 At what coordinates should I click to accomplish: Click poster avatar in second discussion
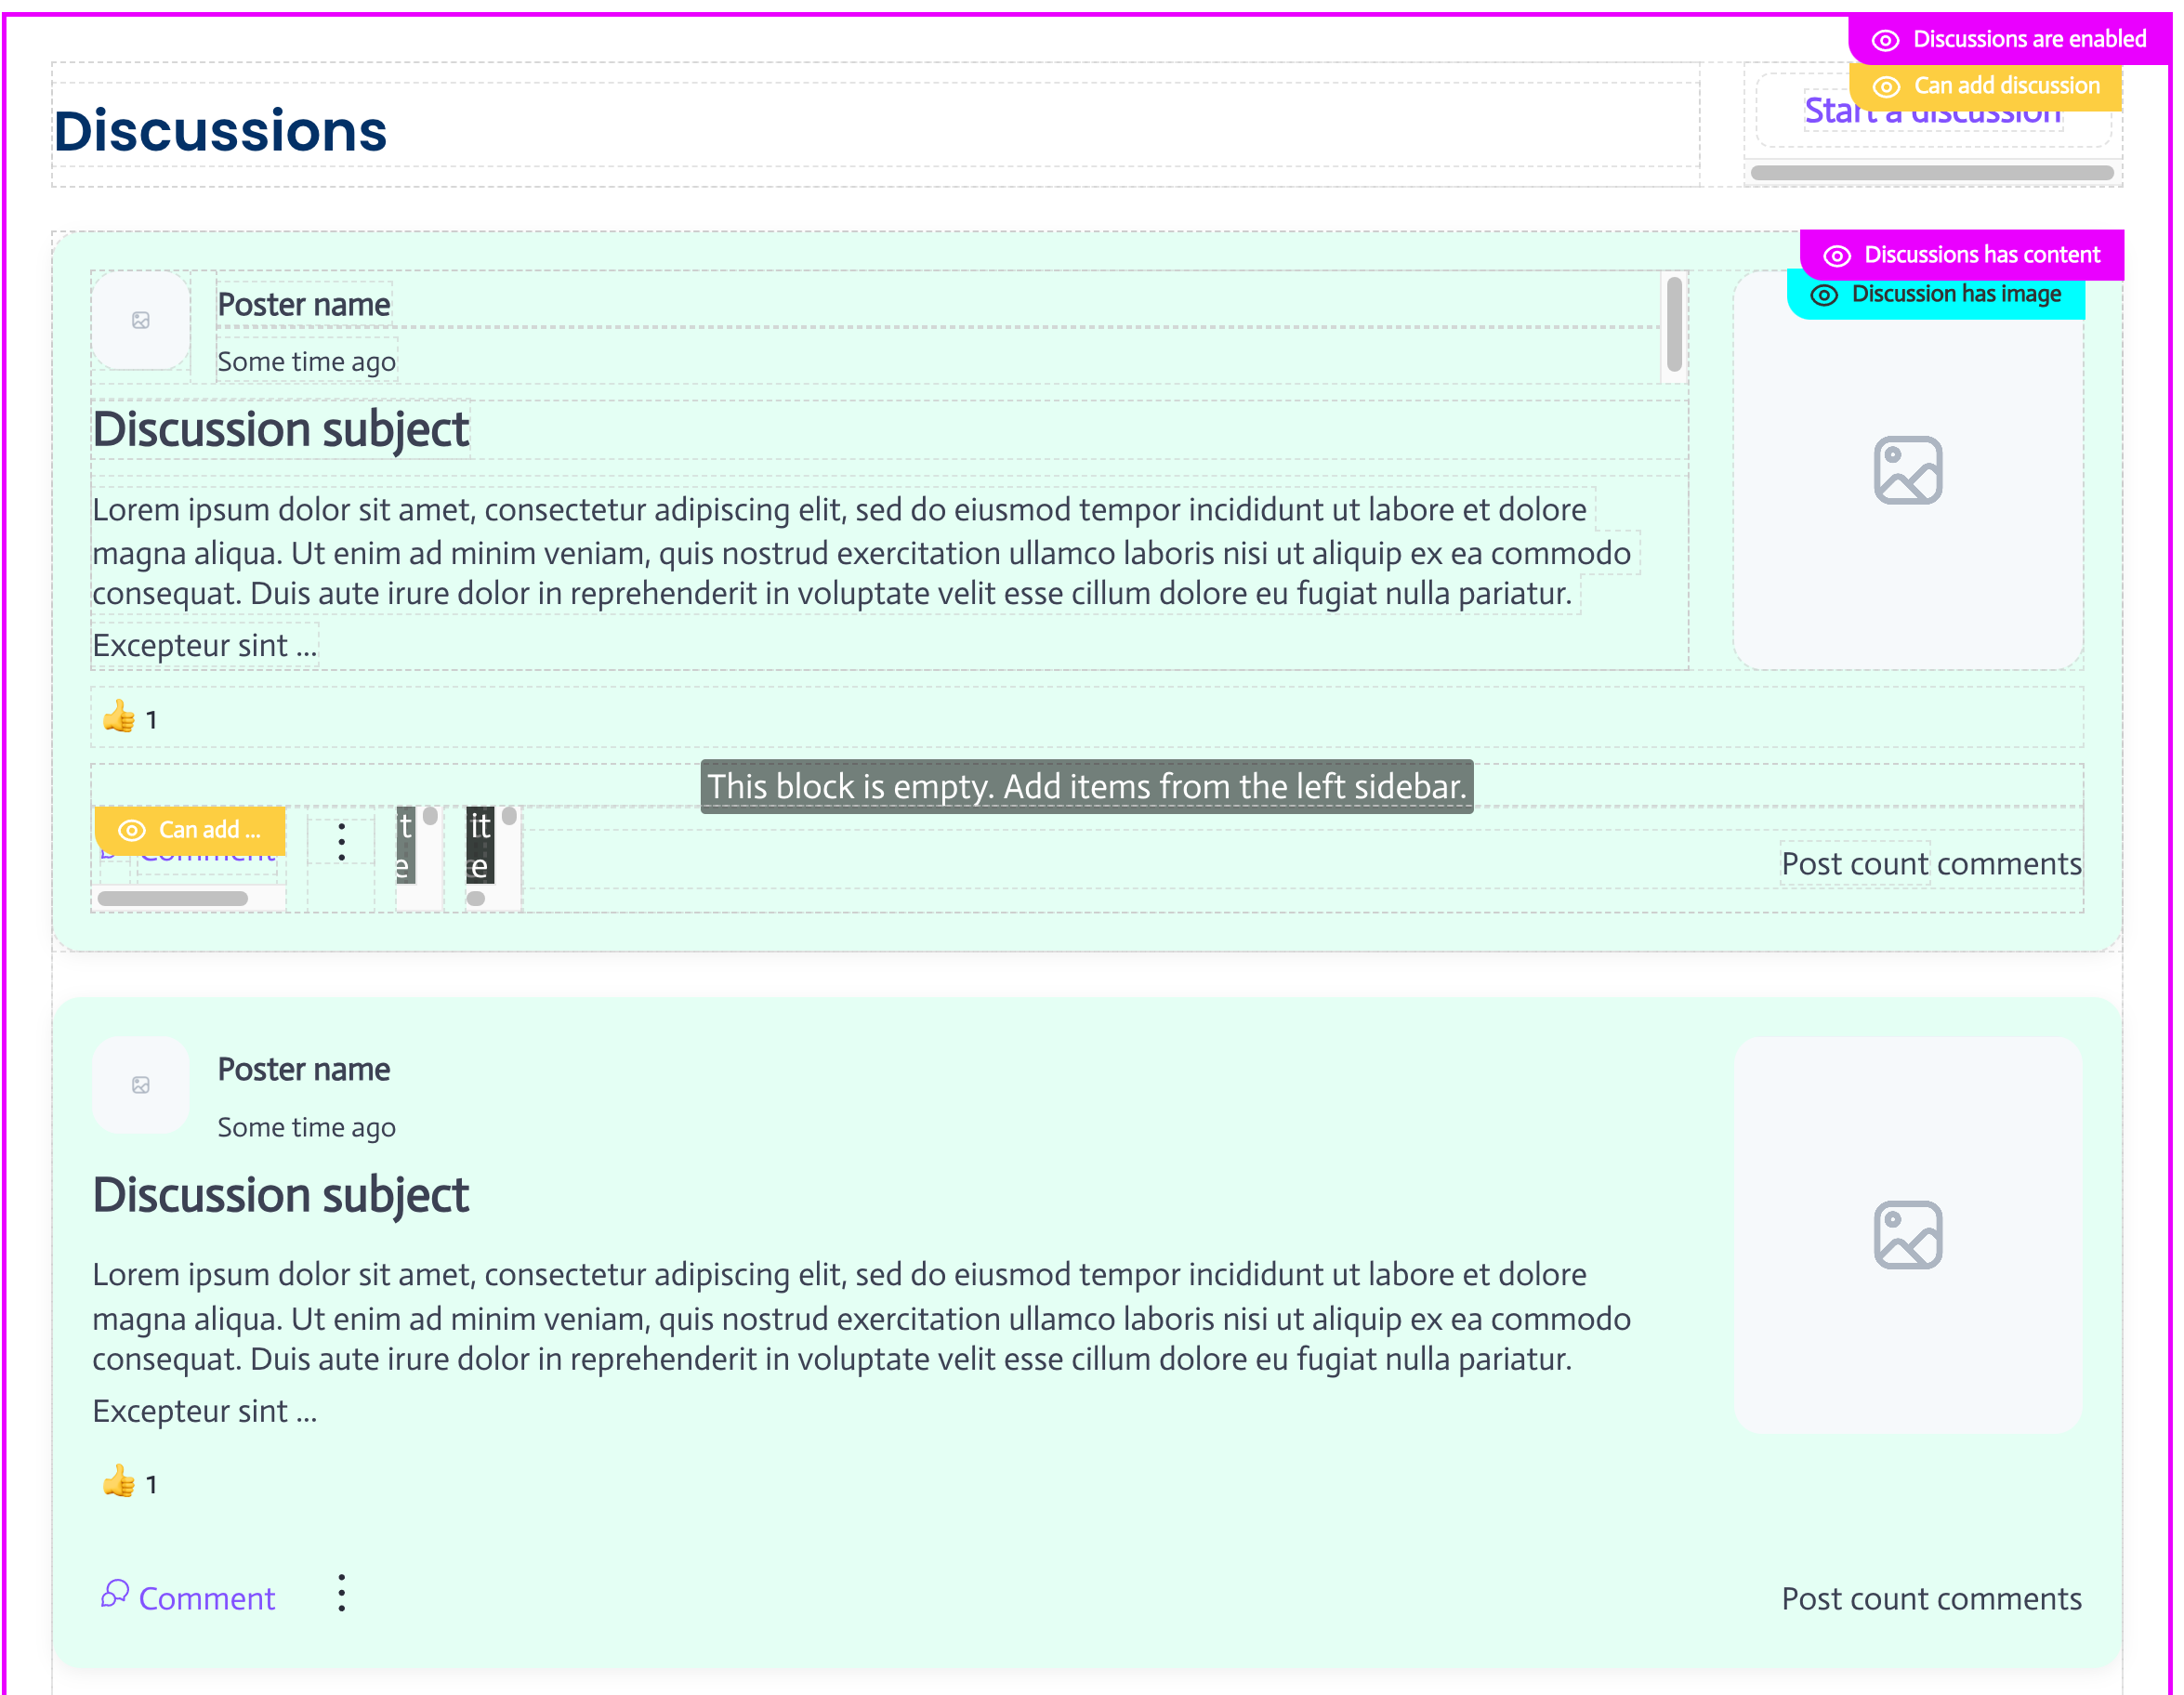[141, 1085]
